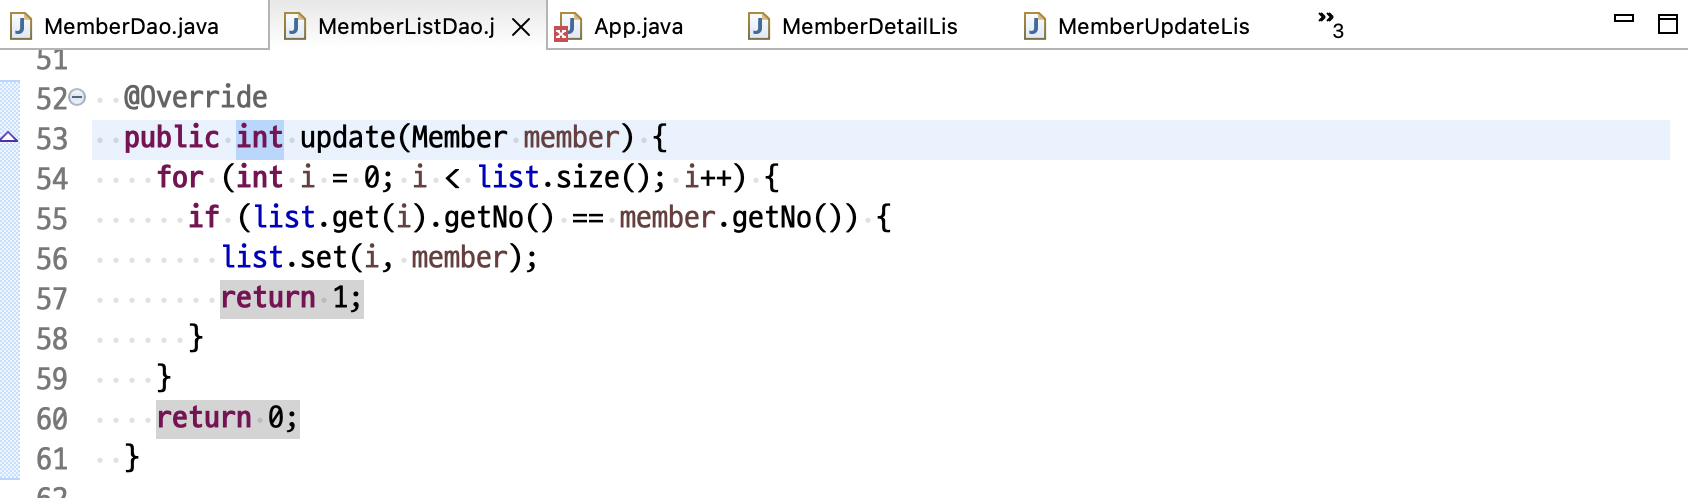Click the closing brace on line 61

coord(132,458)
